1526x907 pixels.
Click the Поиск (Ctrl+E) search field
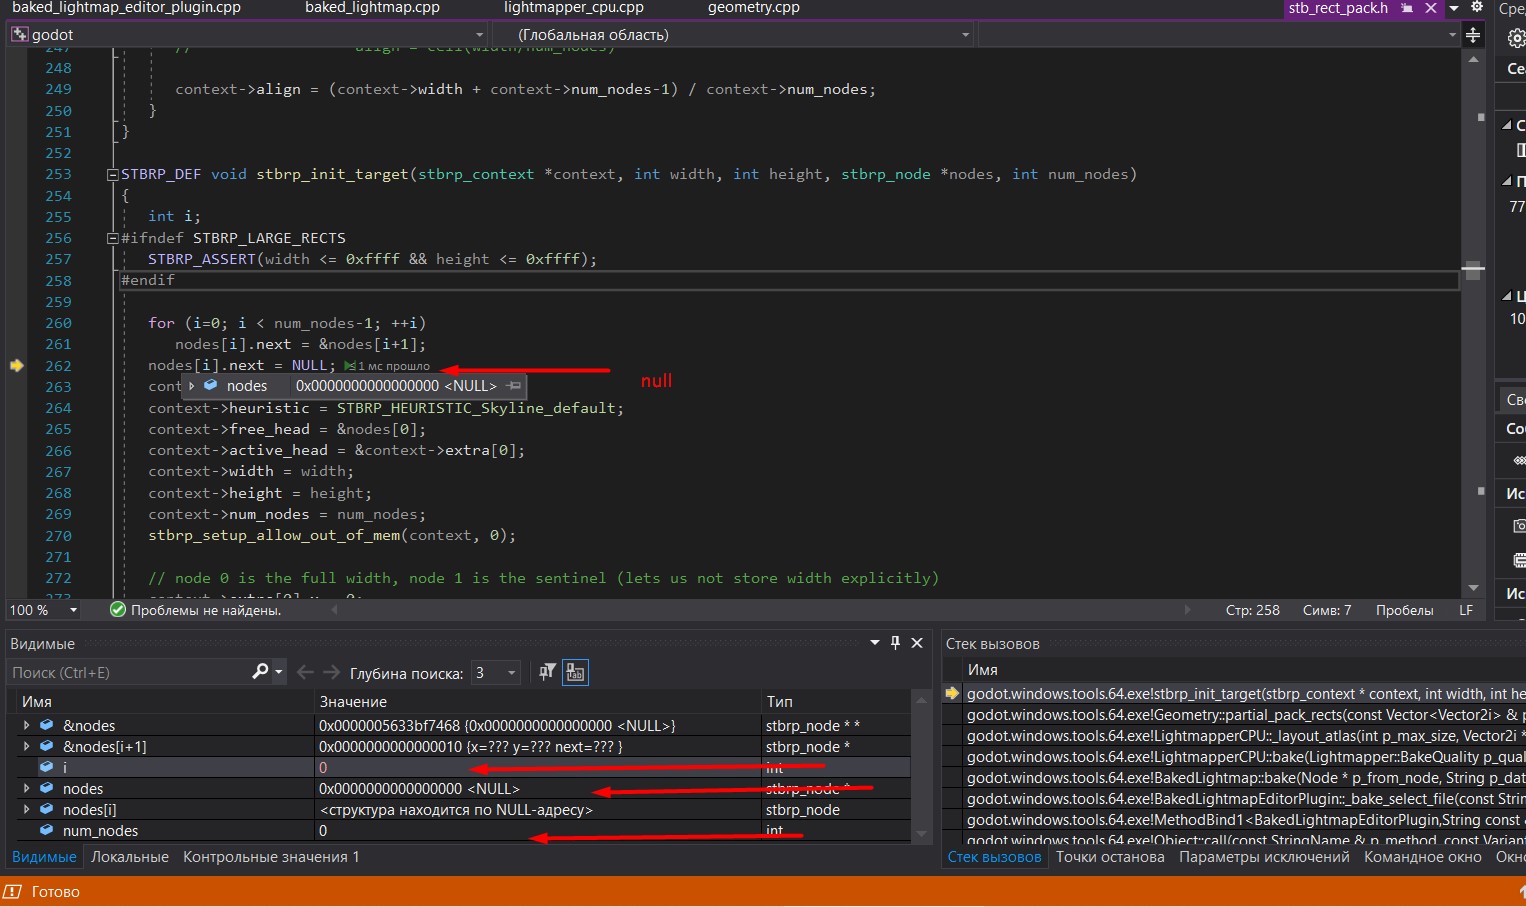click(x=120, y=672)
